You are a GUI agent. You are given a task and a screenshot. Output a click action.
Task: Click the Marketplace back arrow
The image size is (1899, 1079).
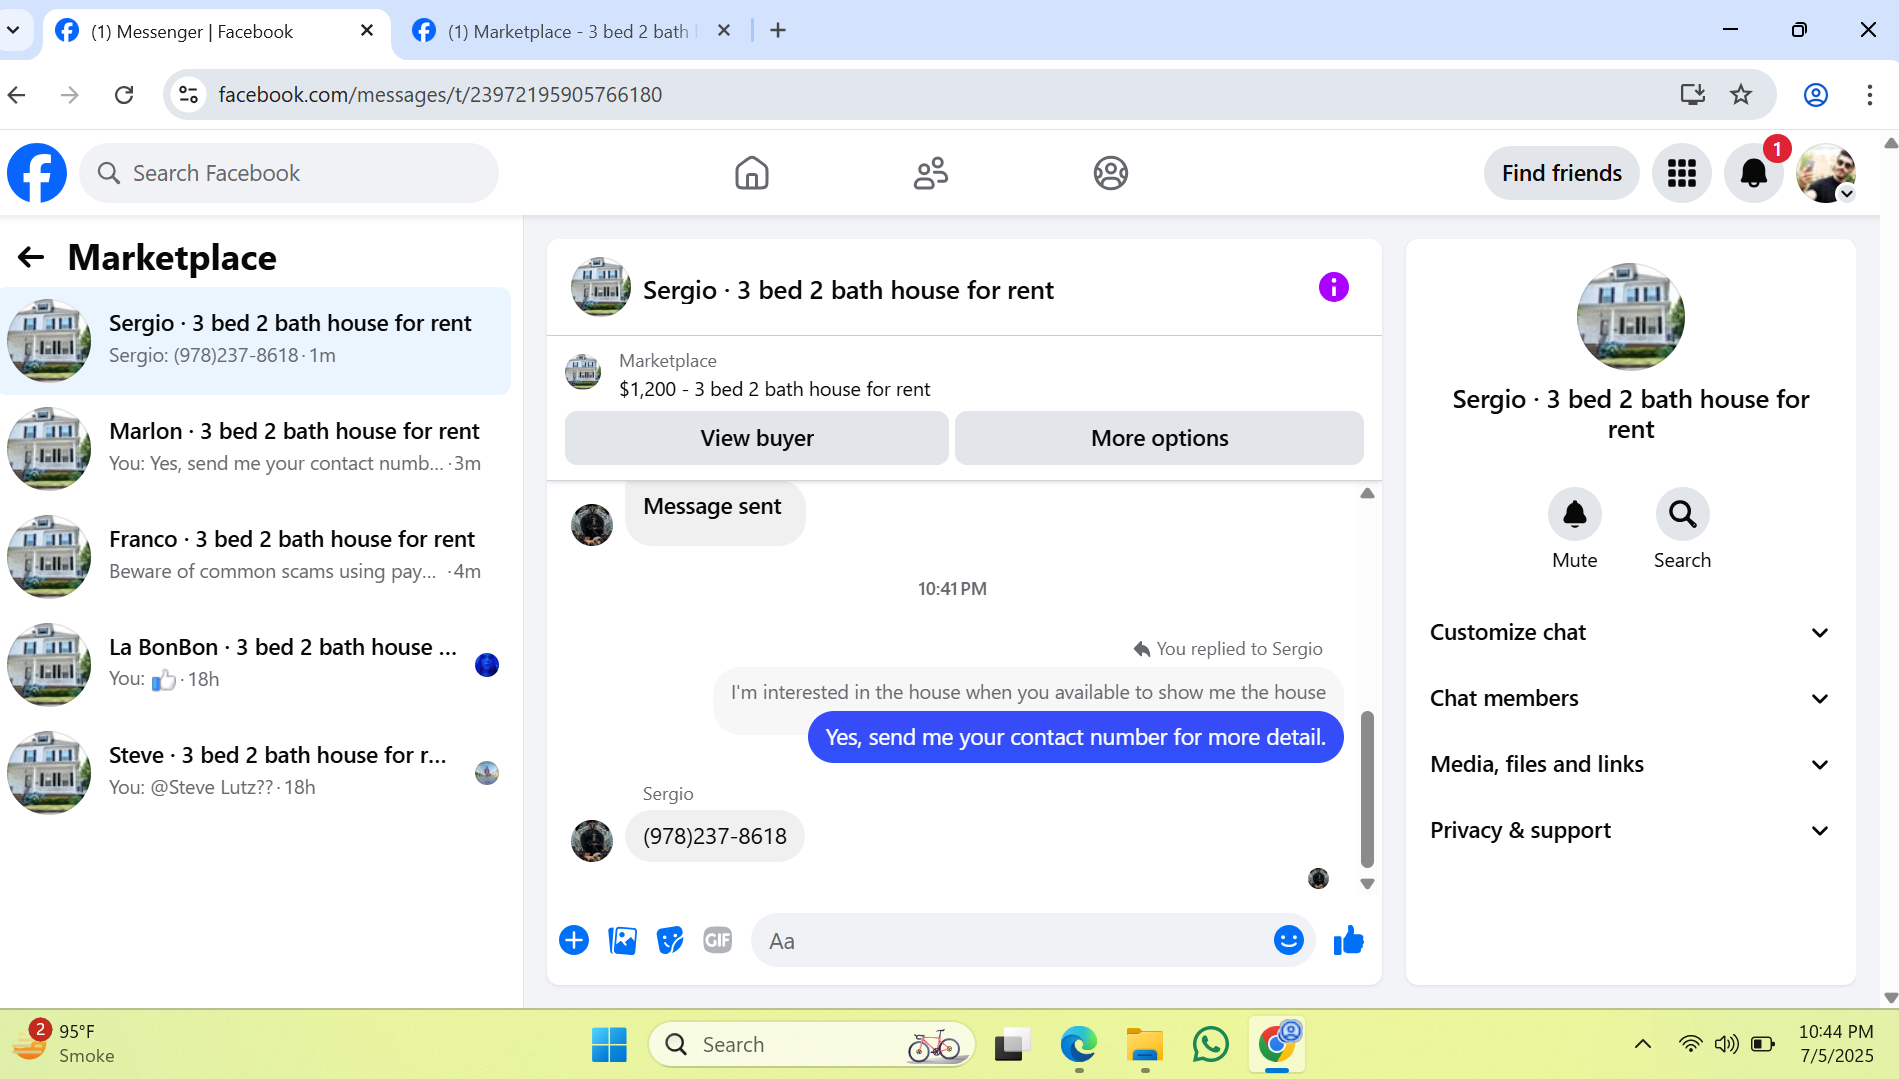pyautogui.click(x=31, y=257)
